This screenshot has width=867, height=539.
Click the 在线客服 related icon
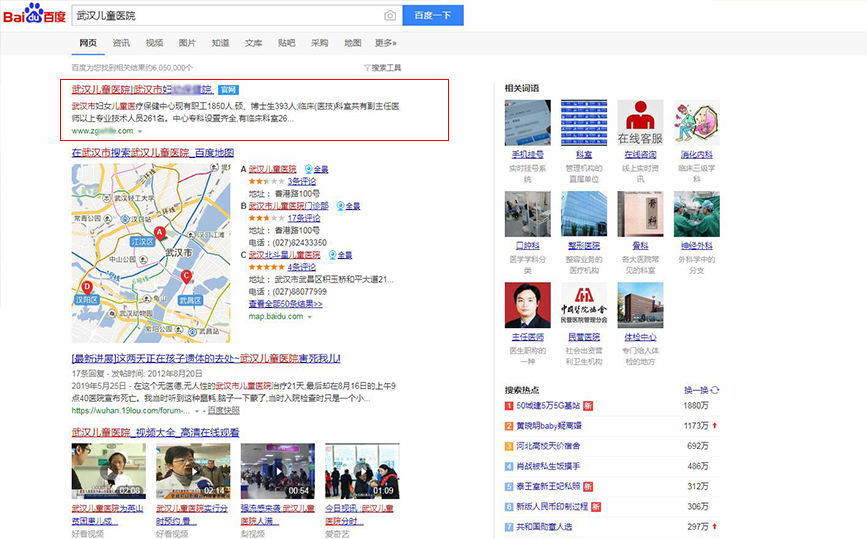coord(640,122)
